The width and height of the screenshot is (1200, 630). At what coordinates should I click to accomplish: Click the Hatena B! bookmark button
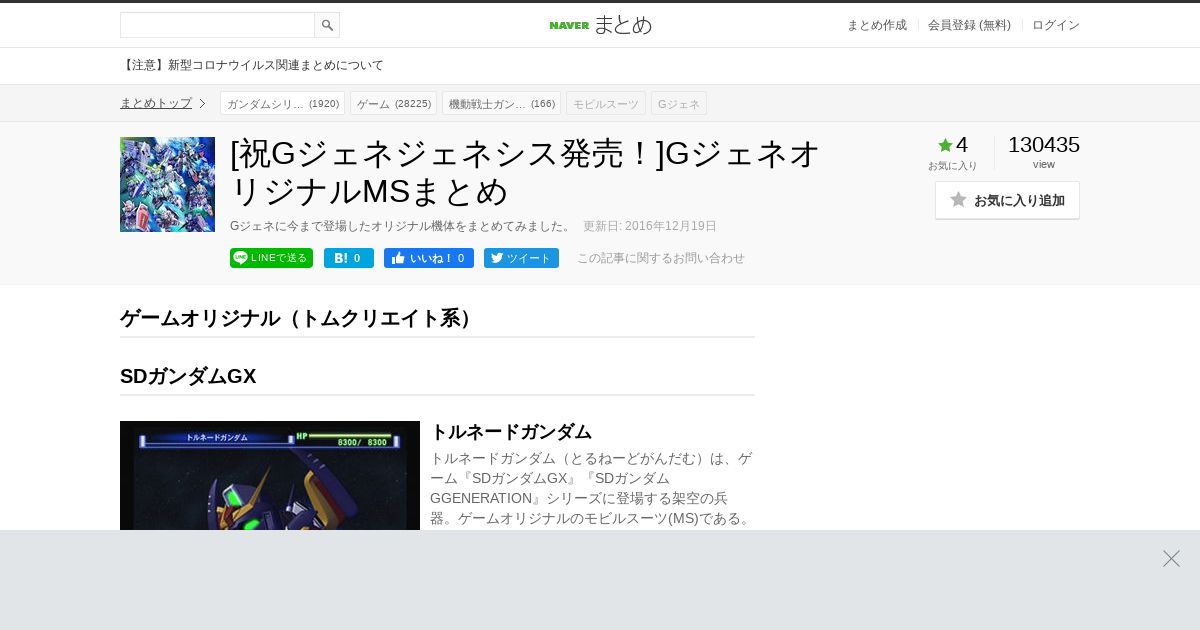[349, 258]
